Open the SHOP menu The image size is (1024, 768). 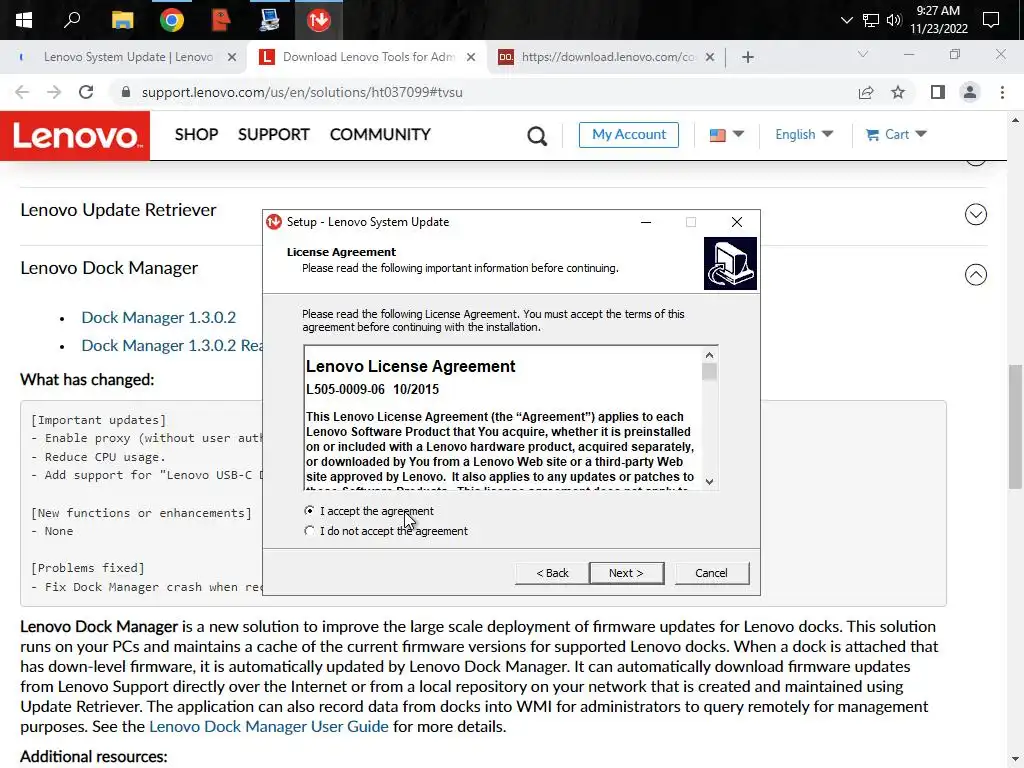(196, 135)
